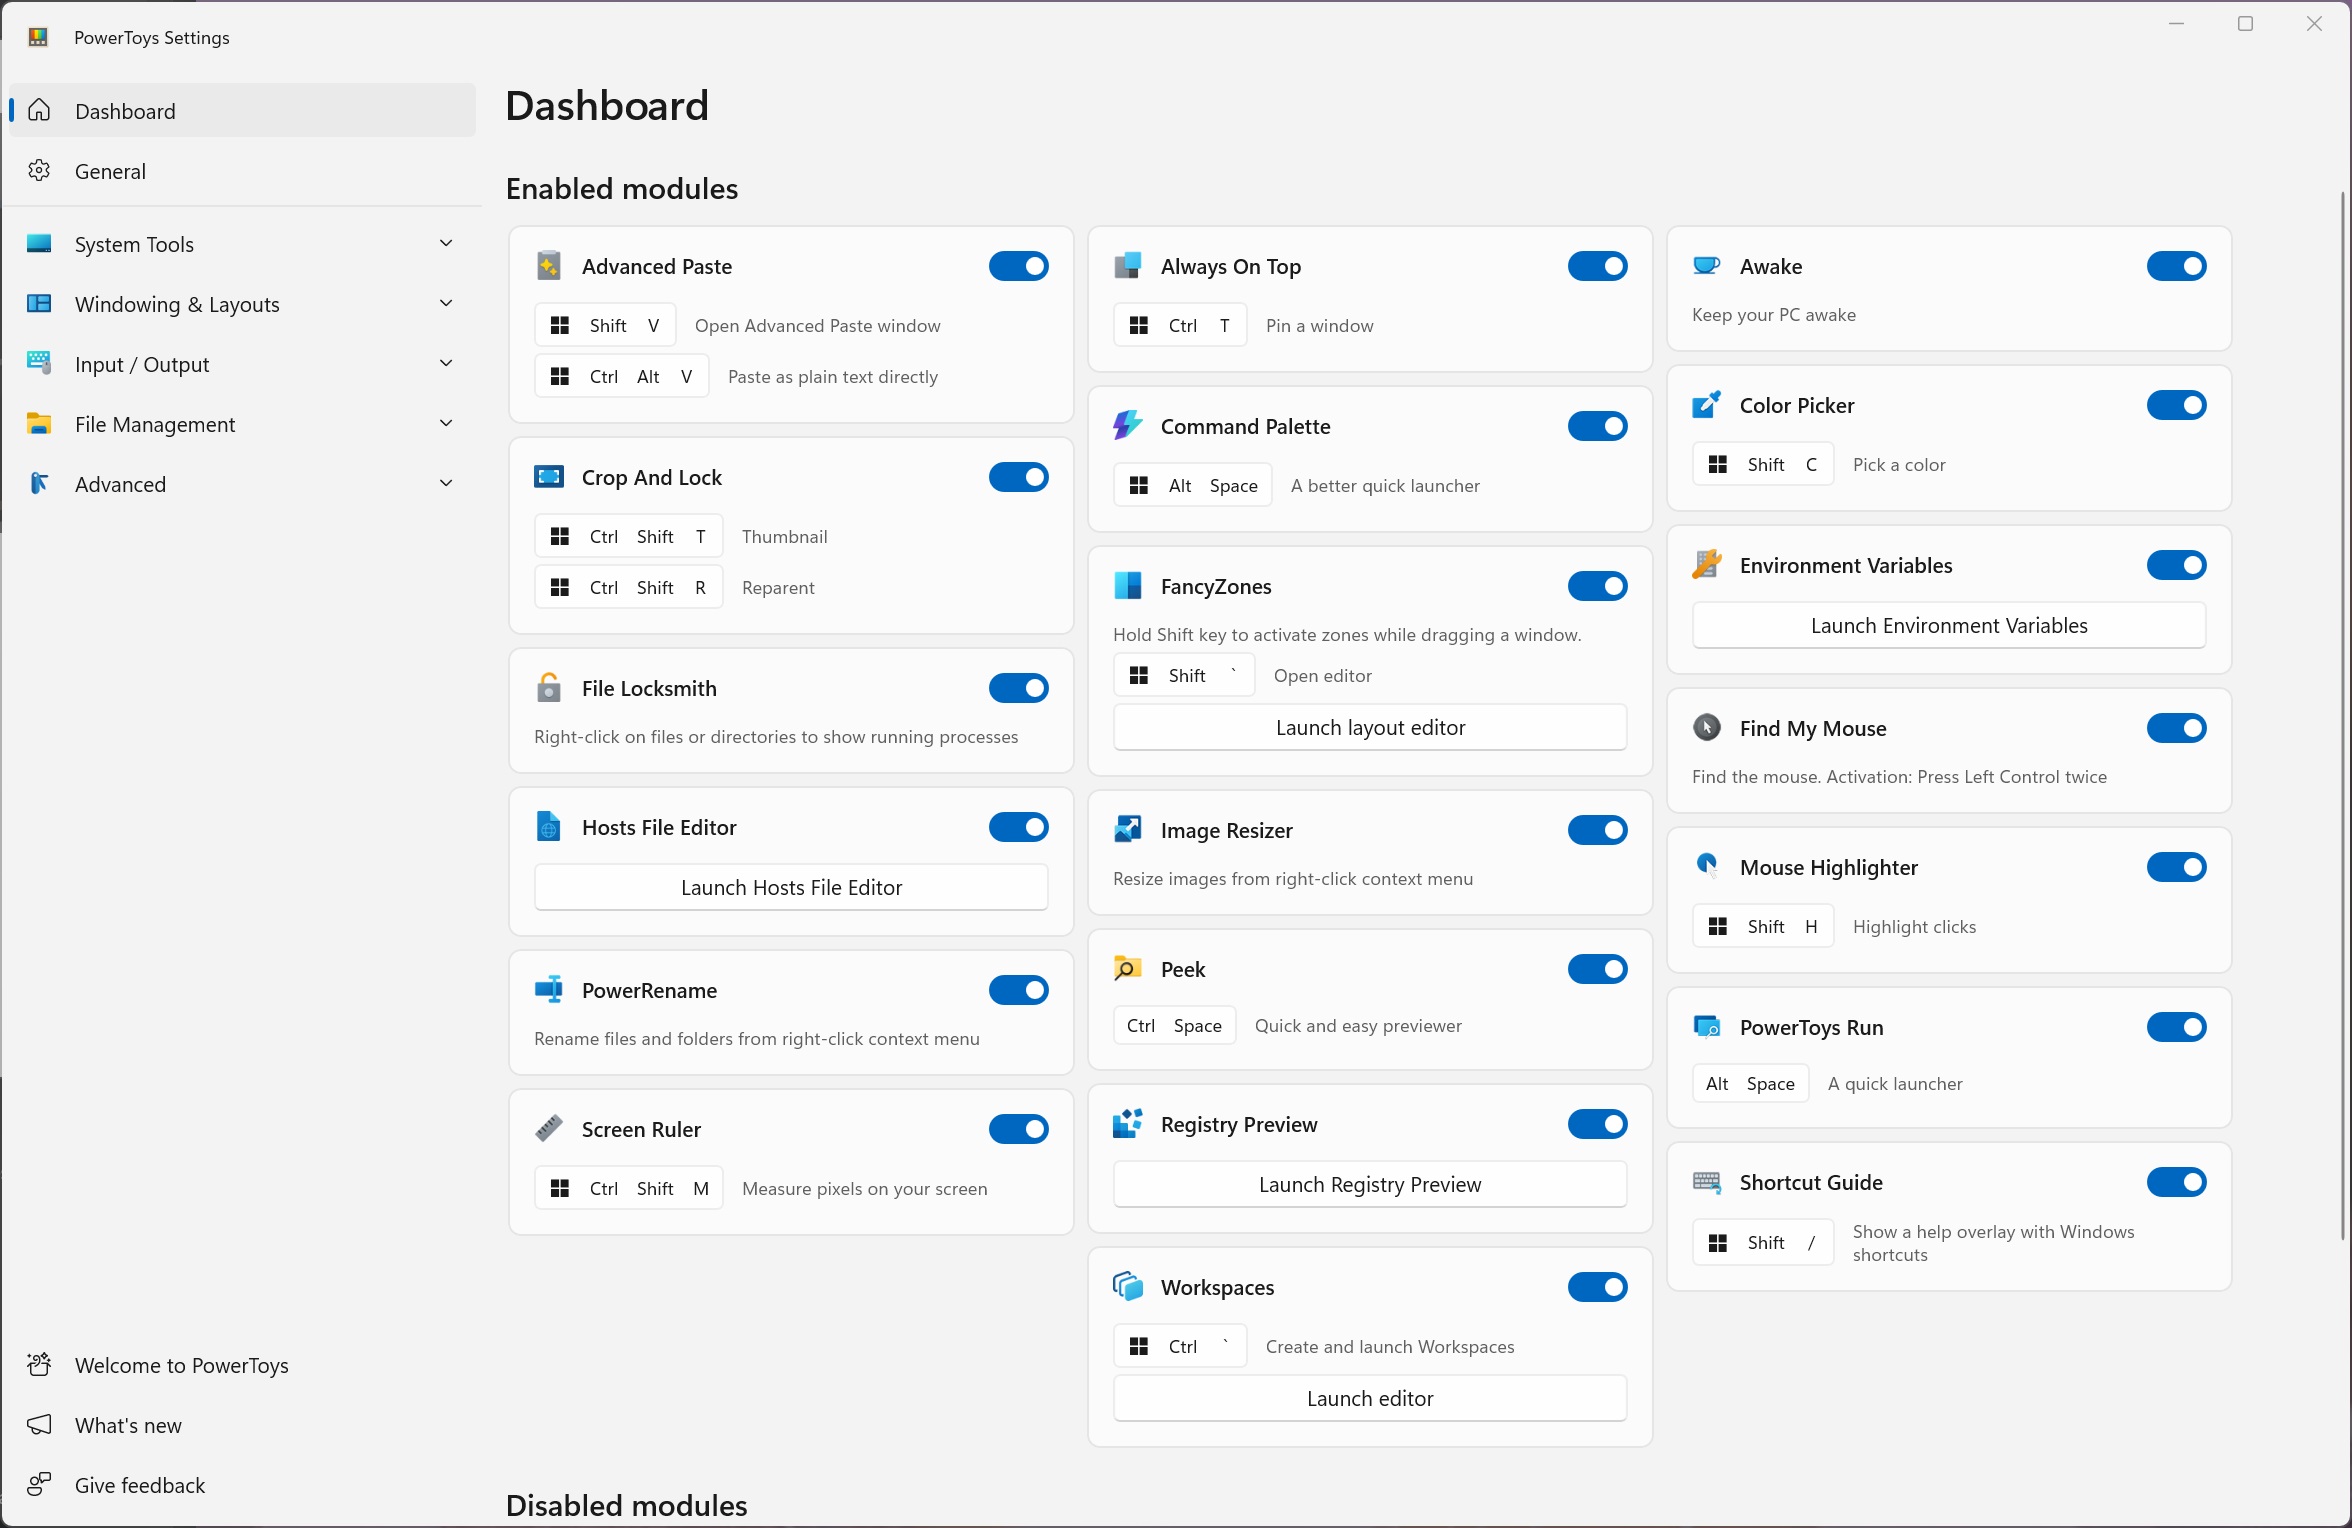This screenshot has height=1528, width=2352.
Task: Disable the Always On Top module
Action: pos(1598,266)
